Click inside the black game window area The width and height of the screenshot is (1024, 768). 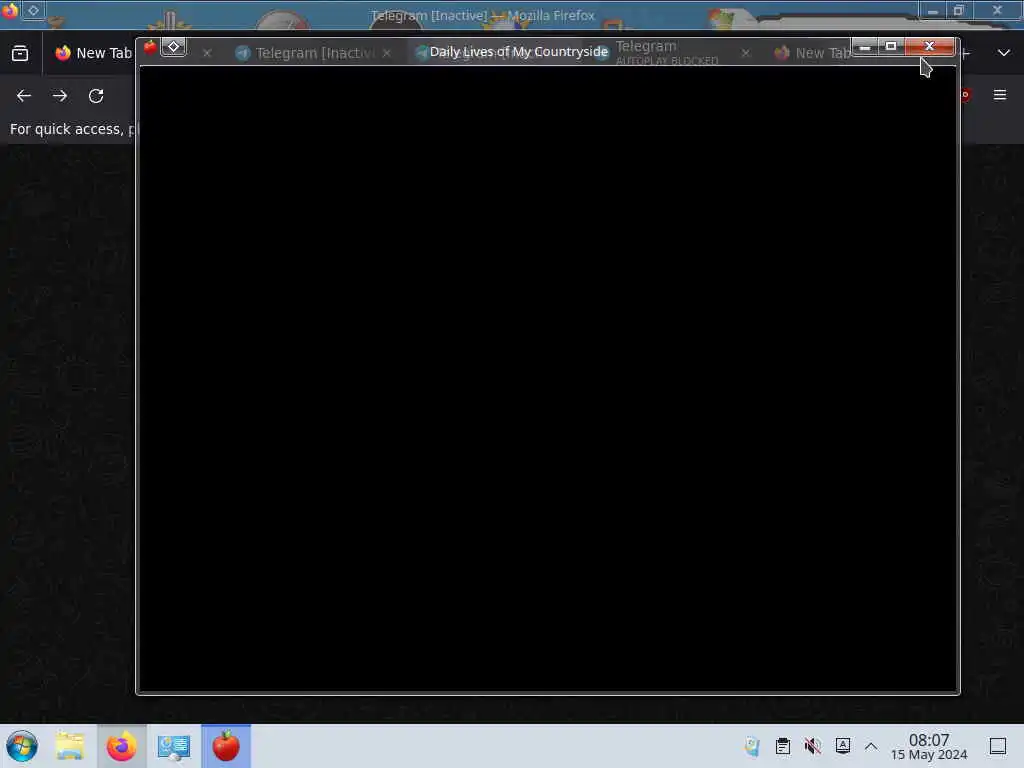(548, 379)
